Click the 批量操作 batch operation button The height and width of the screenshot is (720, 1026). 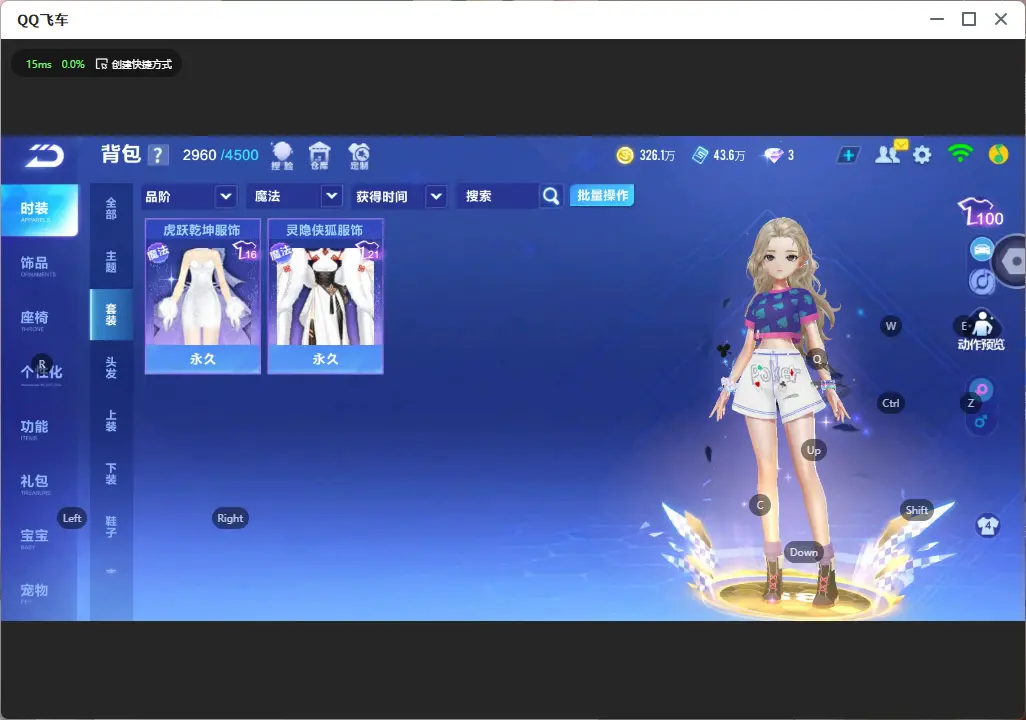tap(602, 195)
